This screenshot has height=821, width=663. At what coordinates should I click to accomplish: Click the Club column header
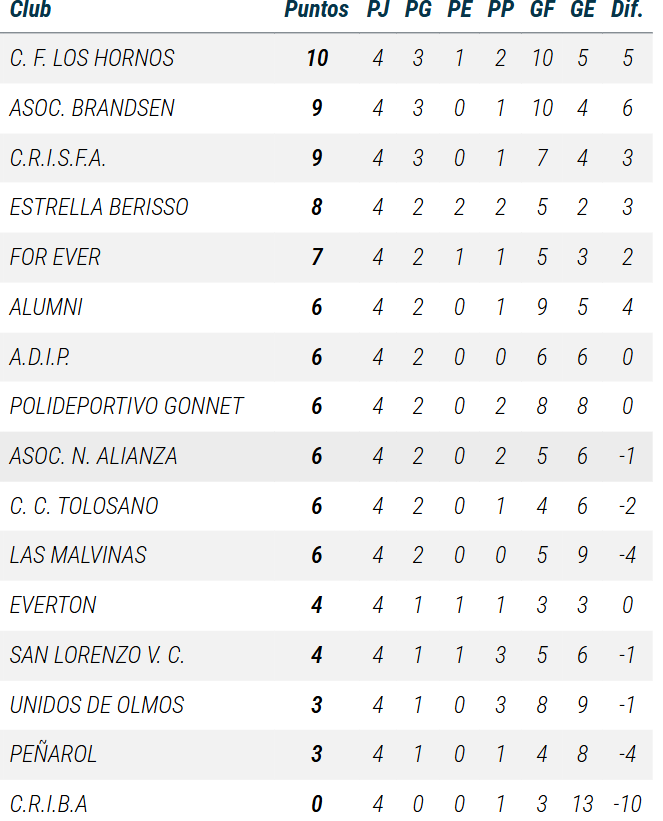31,11
